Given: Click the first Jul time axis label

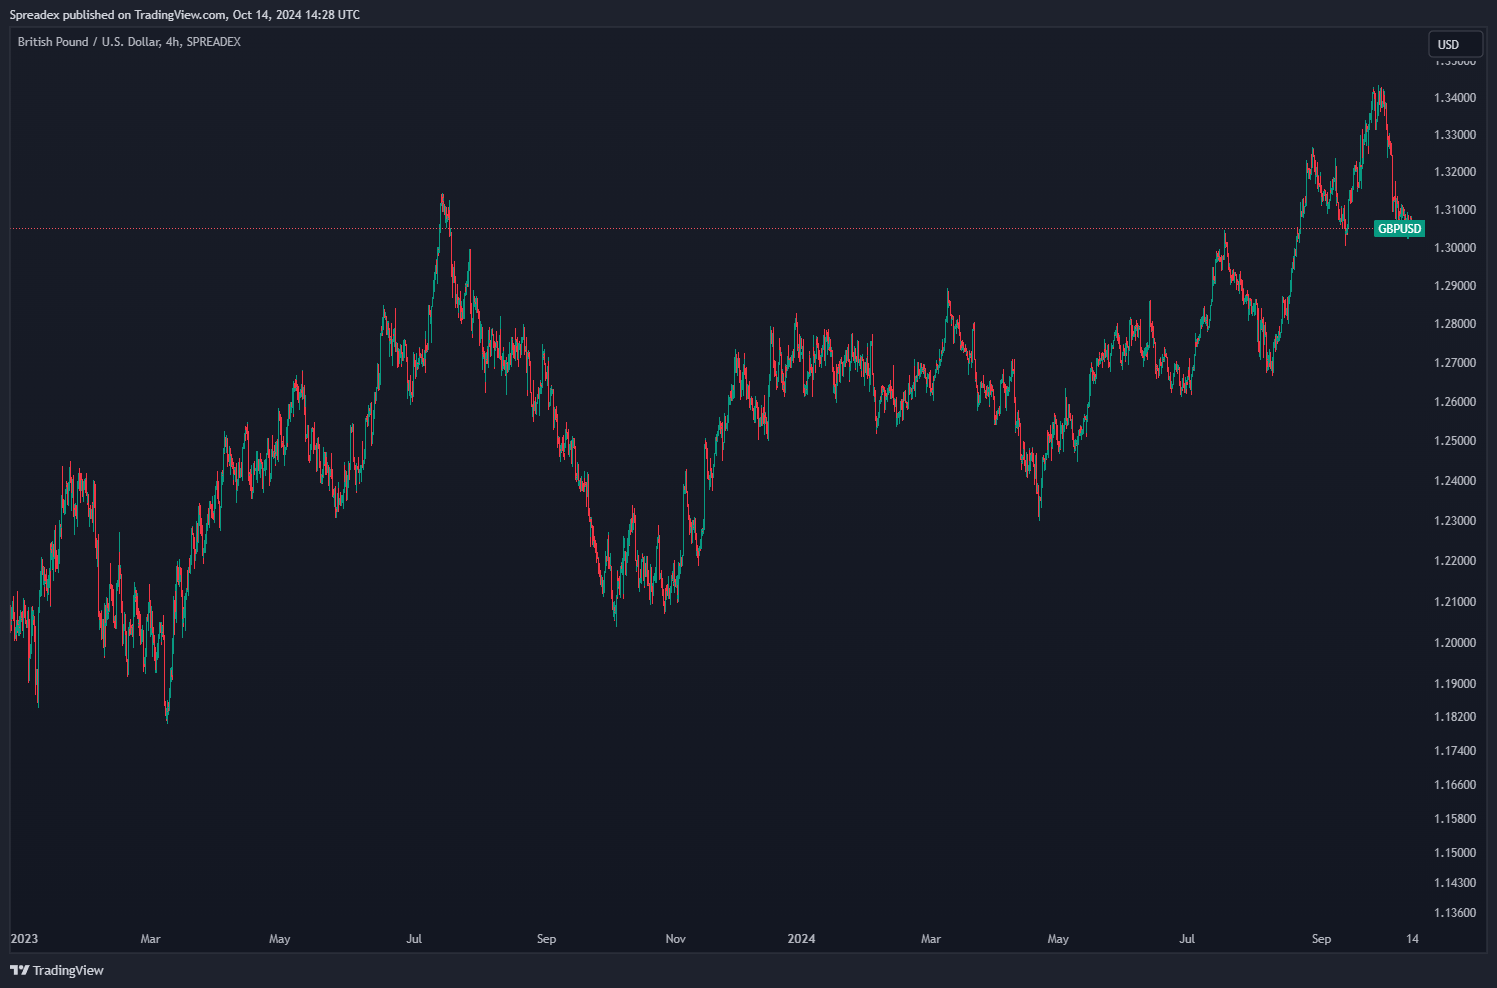Looking at the screenshot, I should (x=414, y=939).
